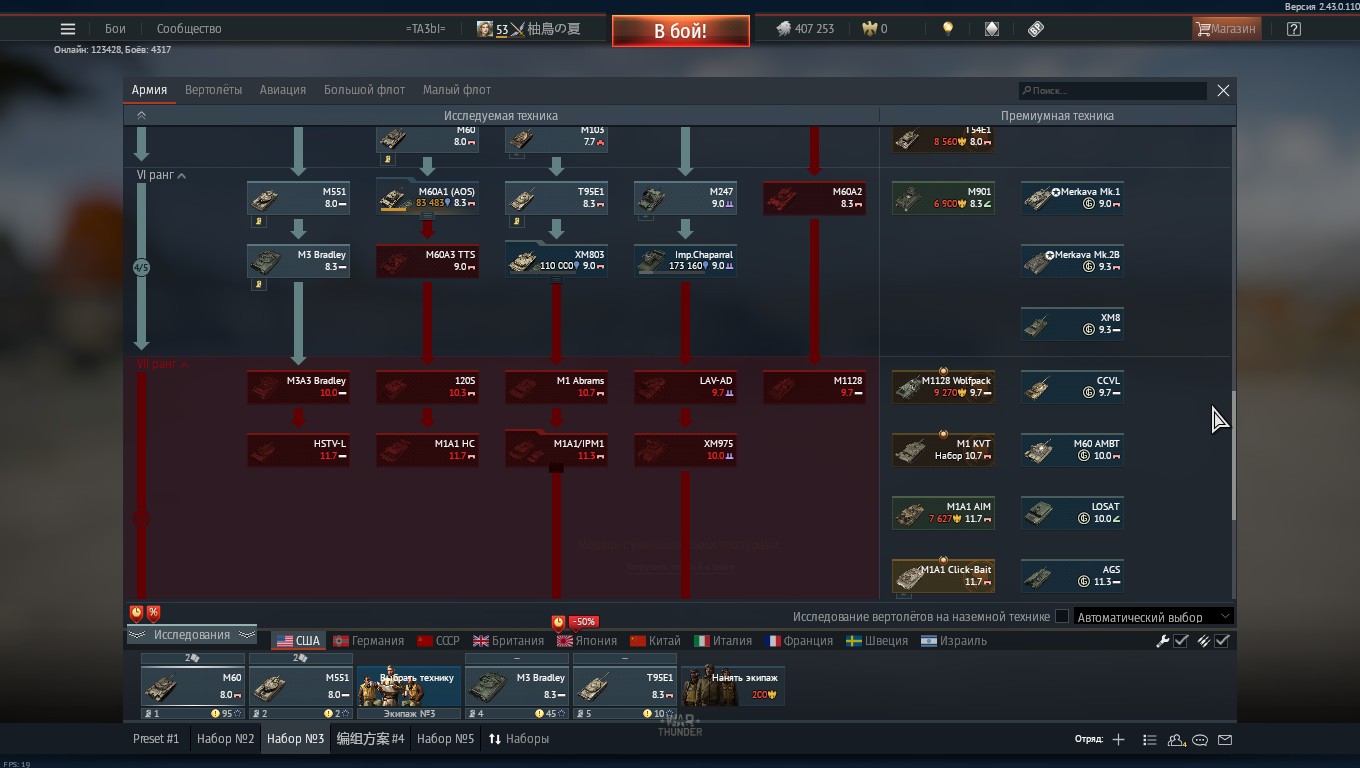
Task: Select the XM803 vehicle card
Action: 556,261
